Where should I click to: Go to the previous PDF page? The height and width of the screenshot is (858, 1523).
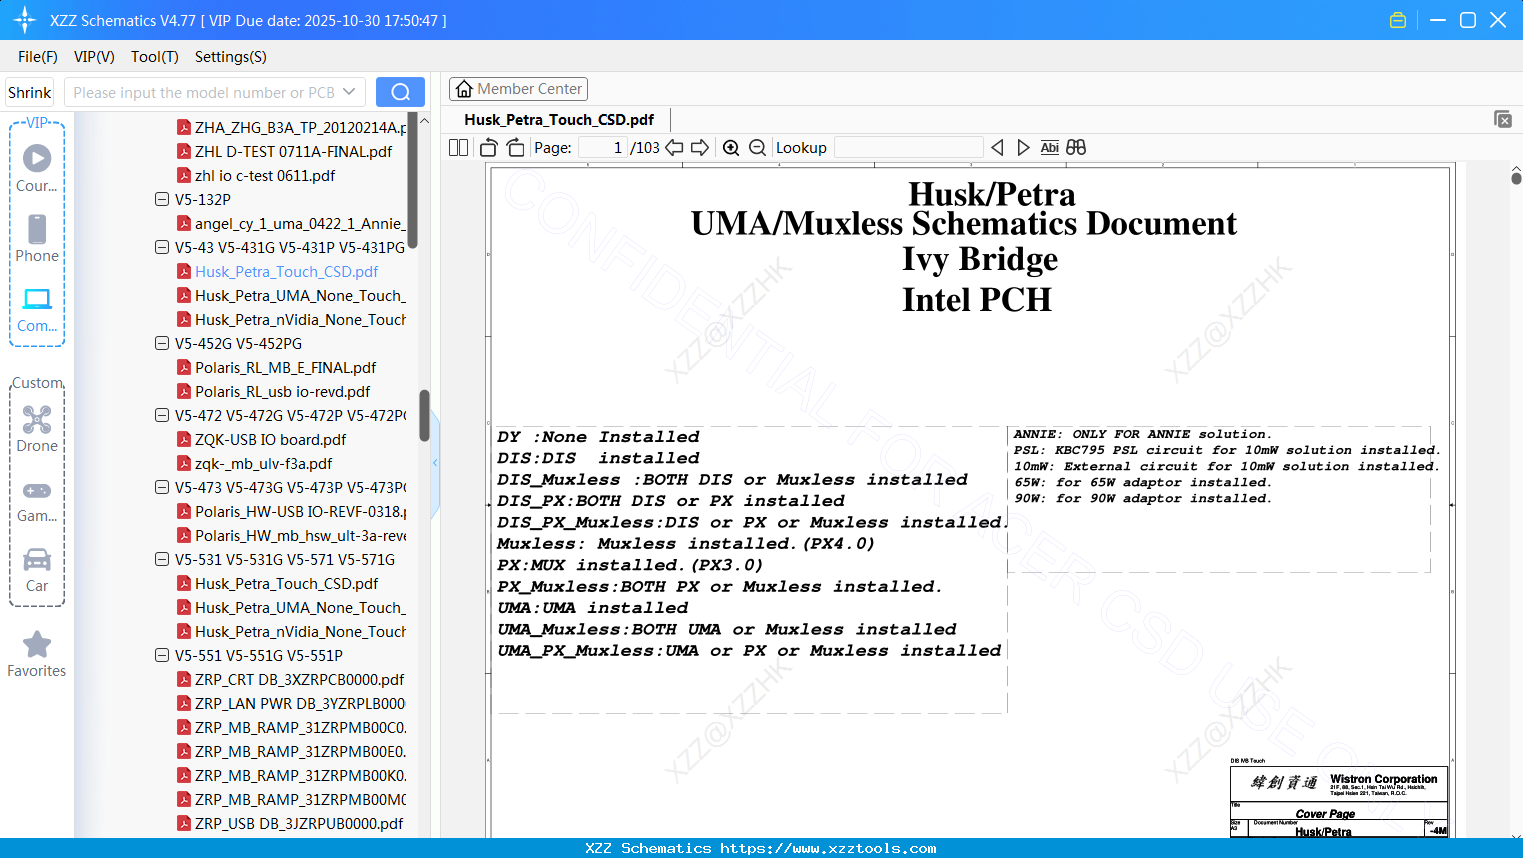[675, 148]
